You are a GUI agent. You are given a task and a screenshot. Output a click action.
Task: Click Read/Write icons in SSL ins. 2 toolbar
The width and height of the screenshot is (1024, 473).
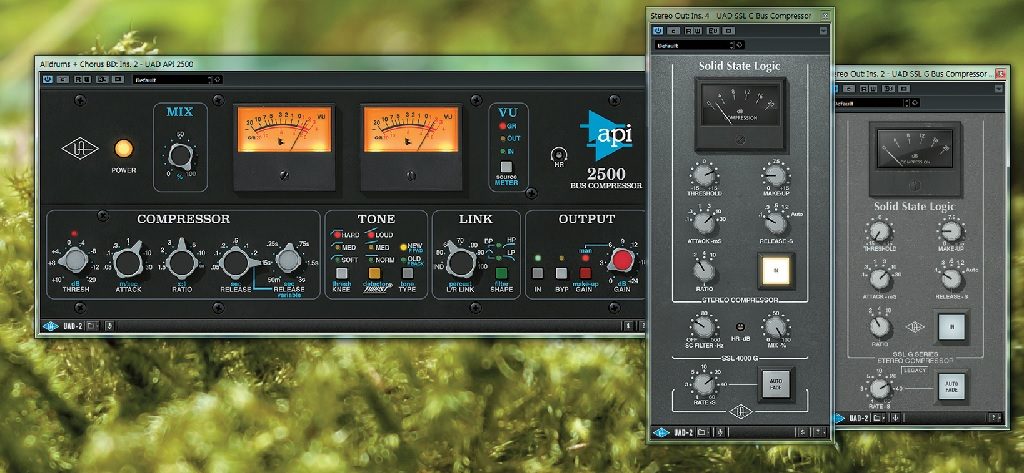click(x=869, y=89)
